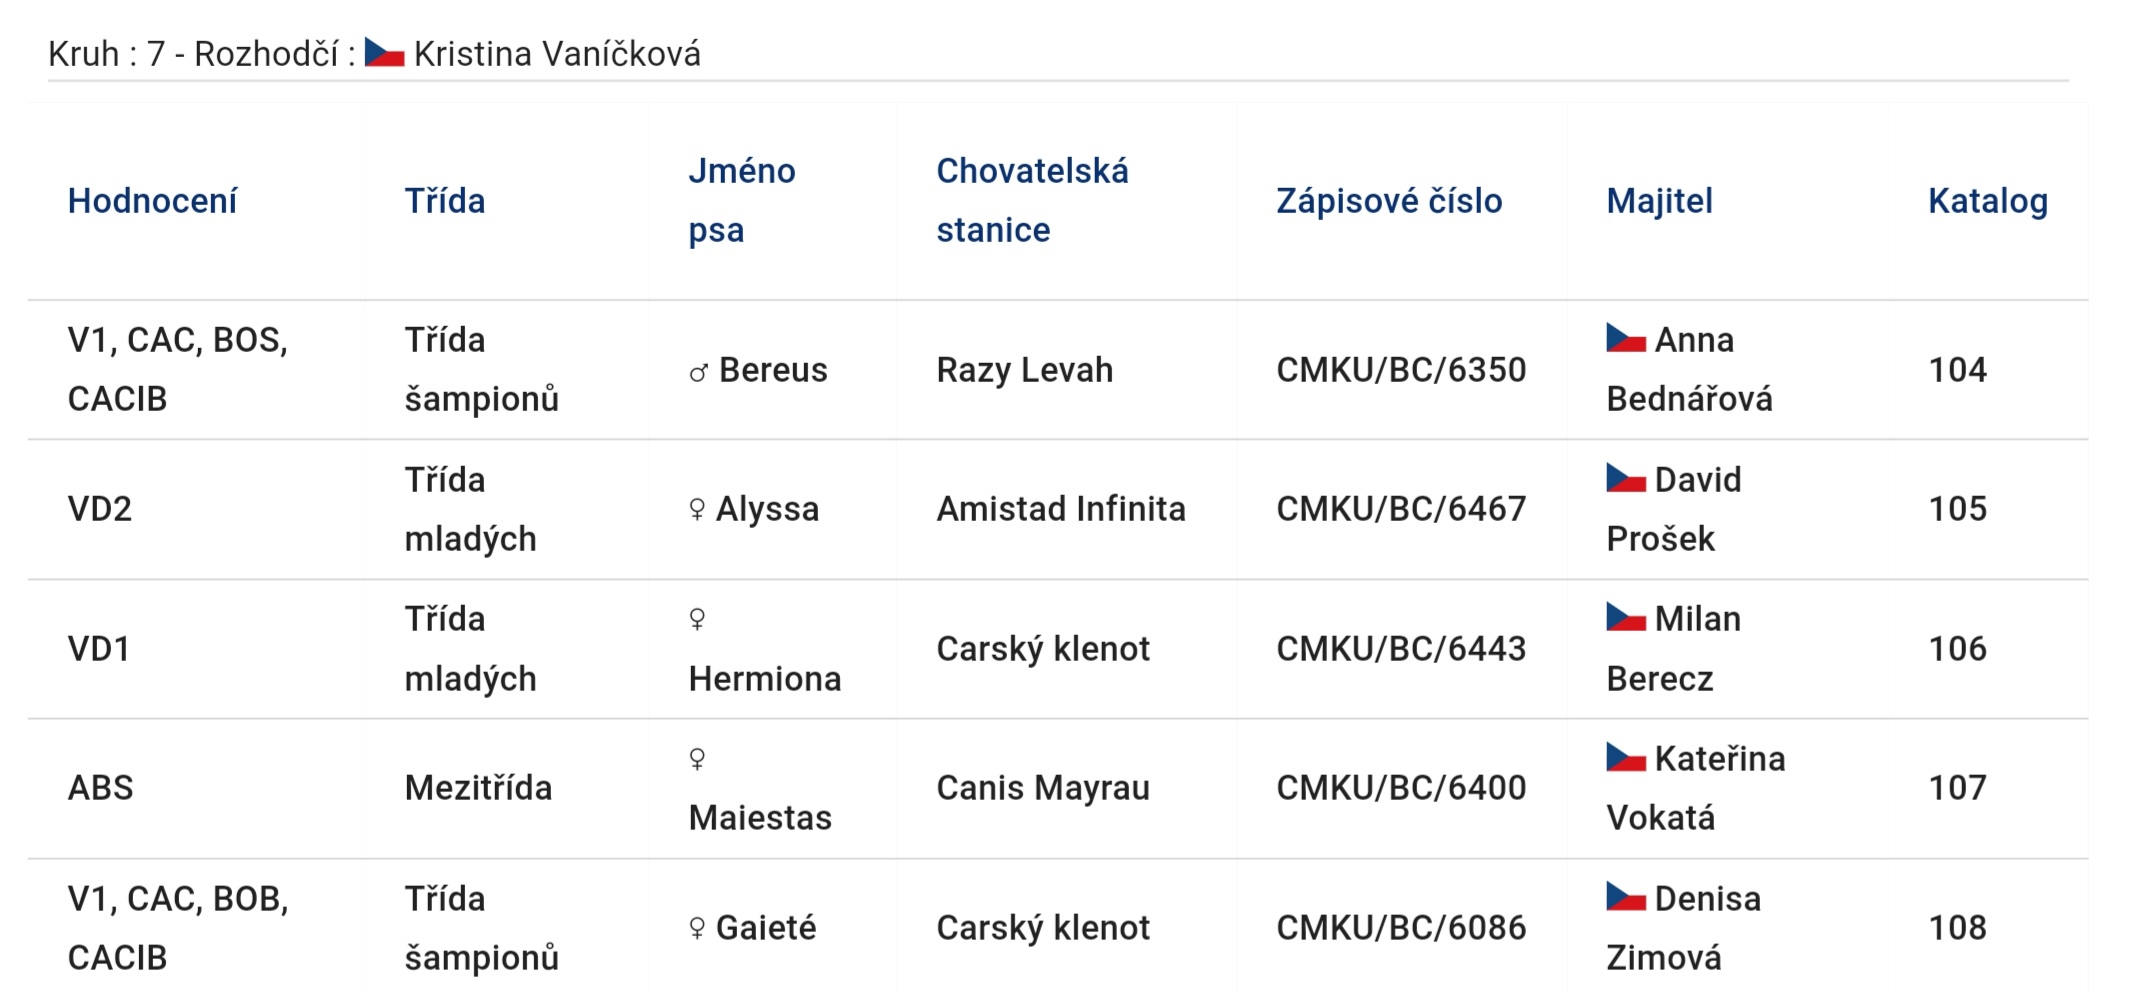The height and width of the screenshot is (992, 2134).
Task: Click the Jméno psa column header
Action: 742,200
